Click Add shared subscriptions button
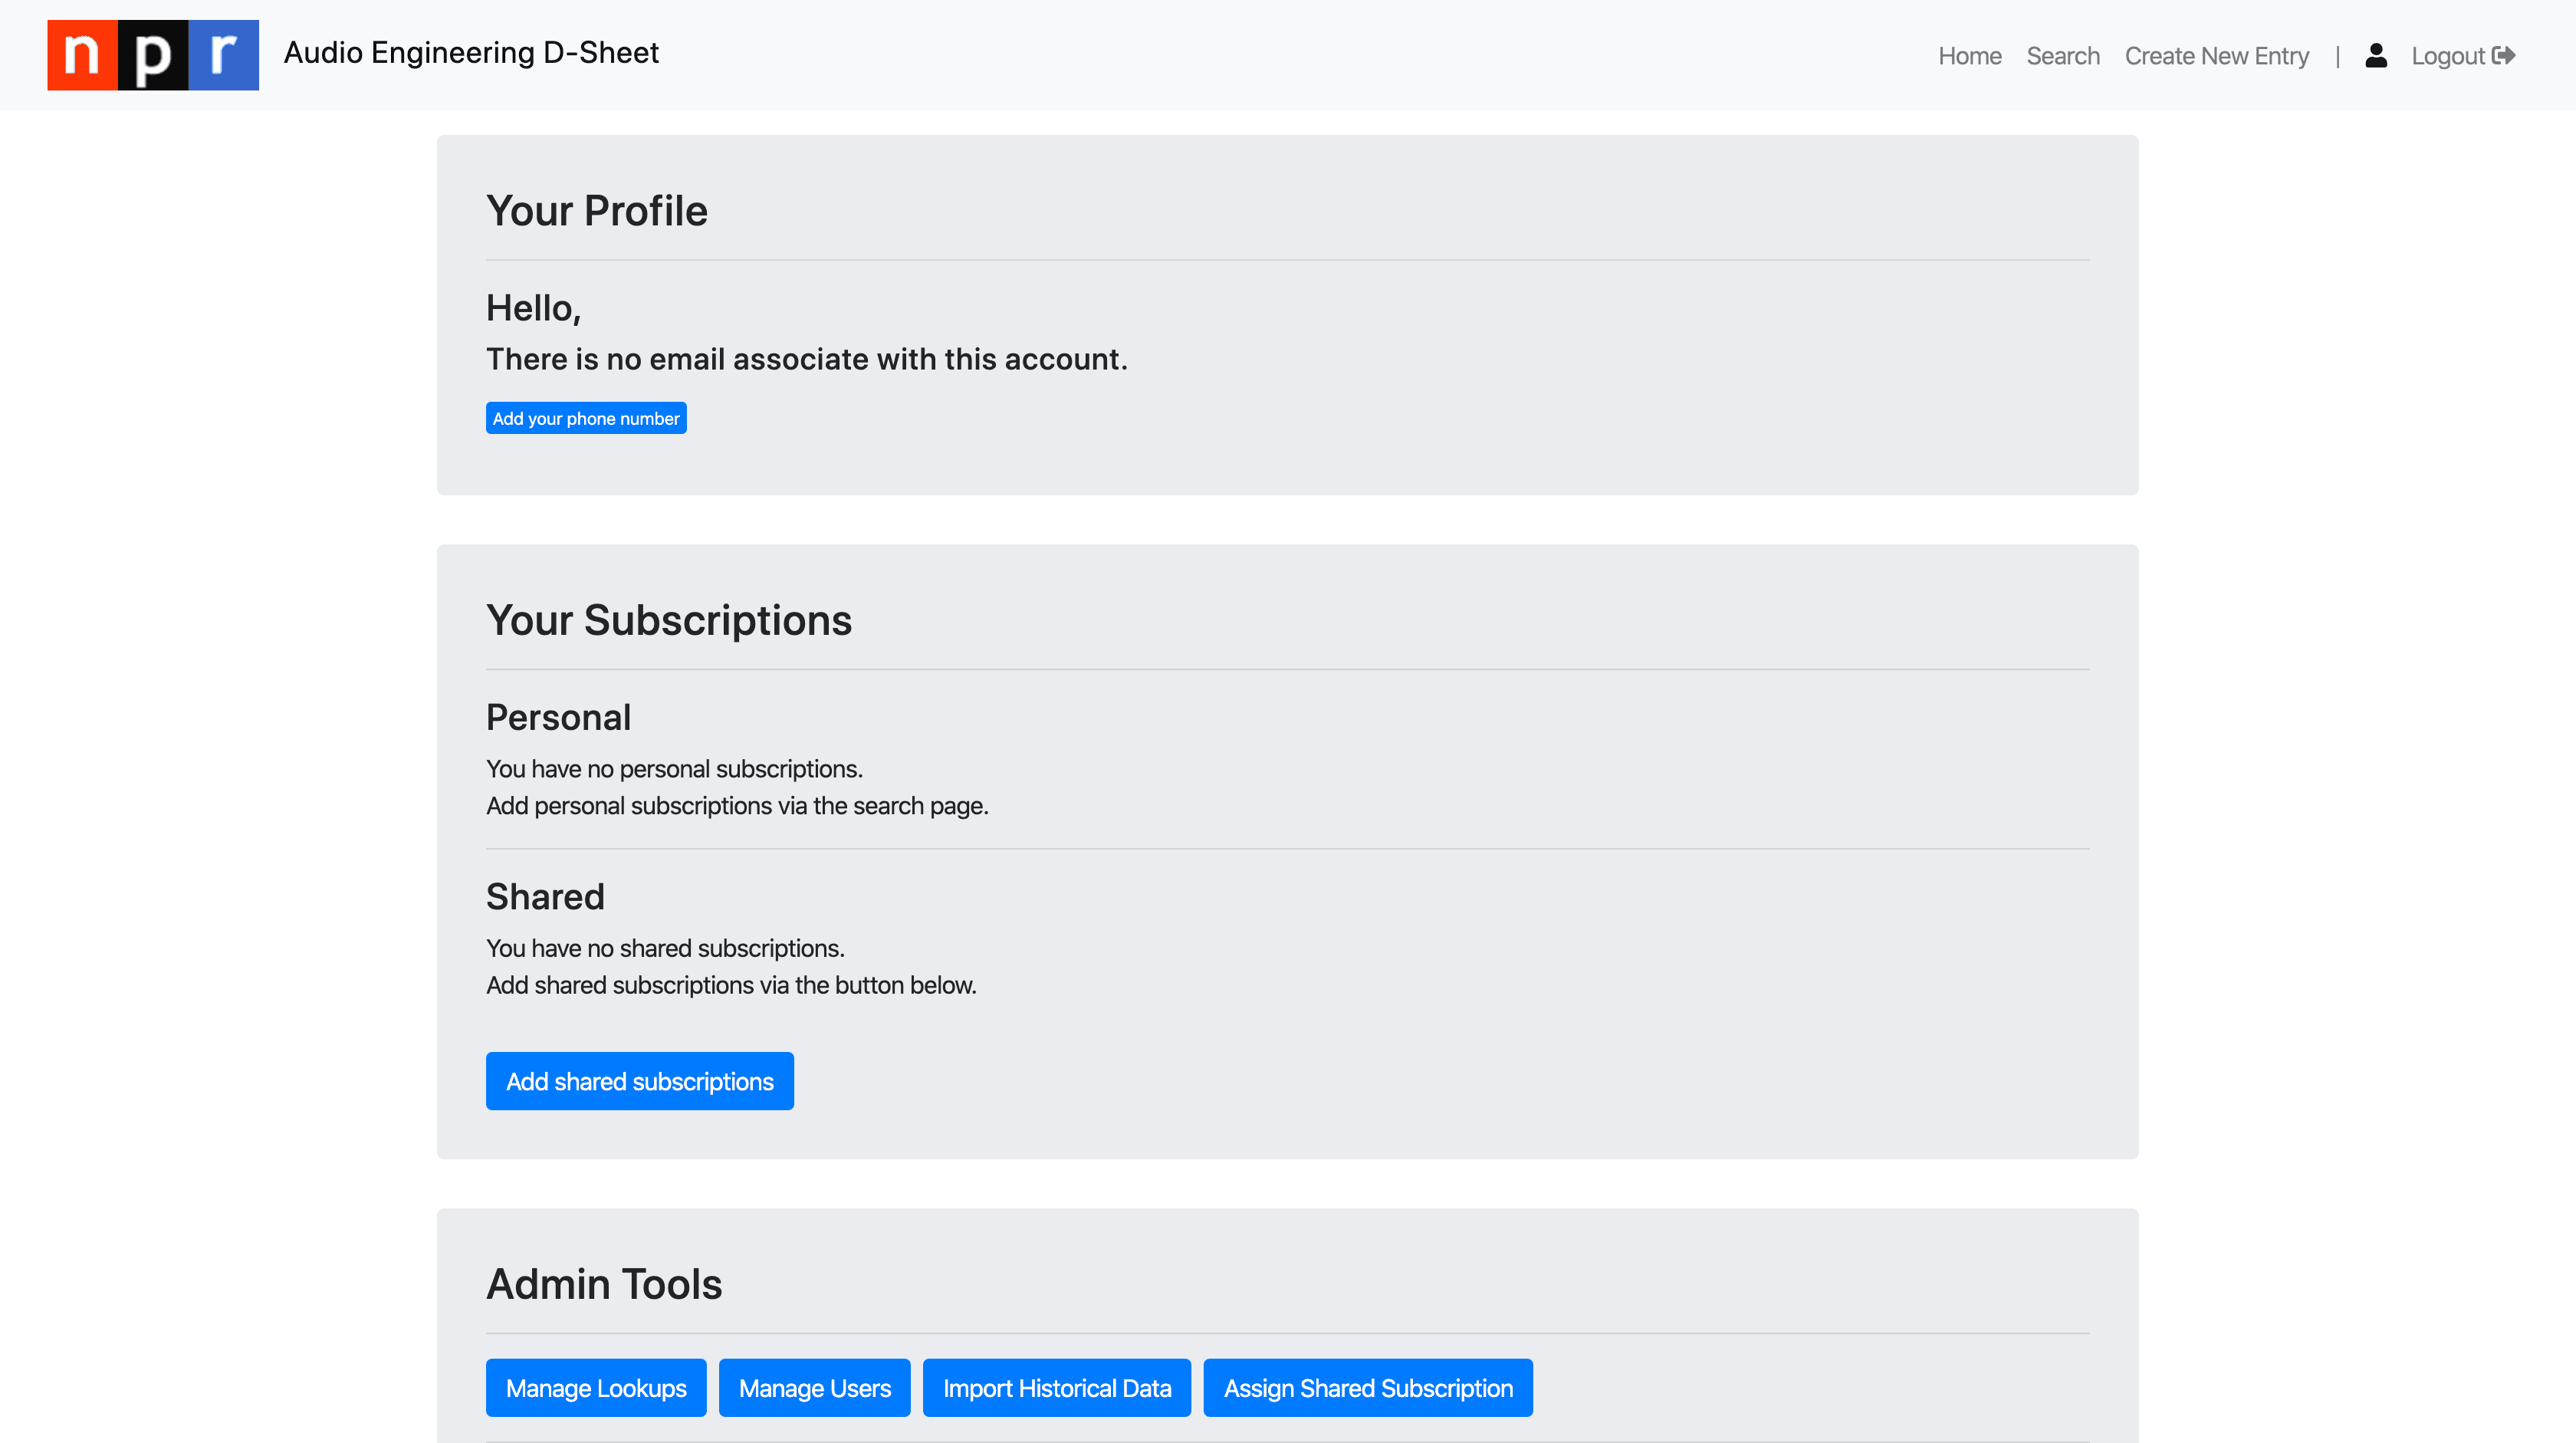 click(x=639, y=1081)
